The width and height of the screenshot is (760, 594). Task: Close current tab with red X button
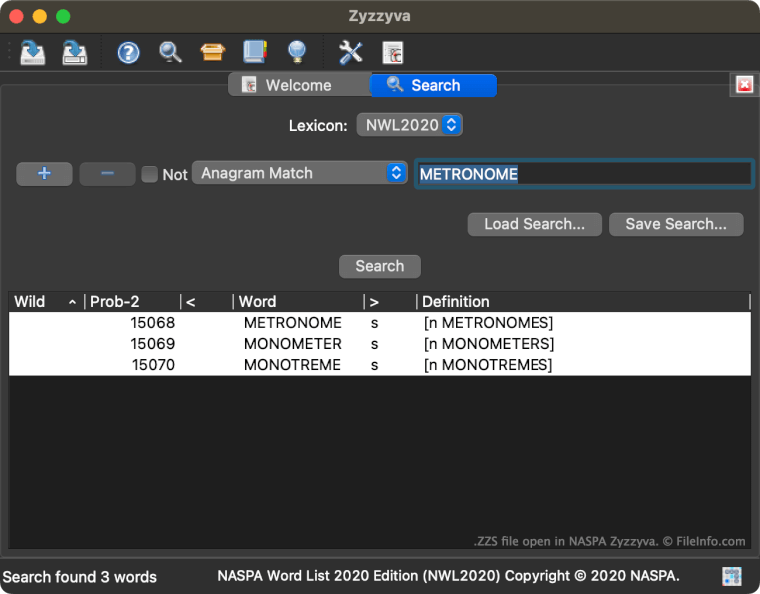pyautogui.click(x=744, y=85)
